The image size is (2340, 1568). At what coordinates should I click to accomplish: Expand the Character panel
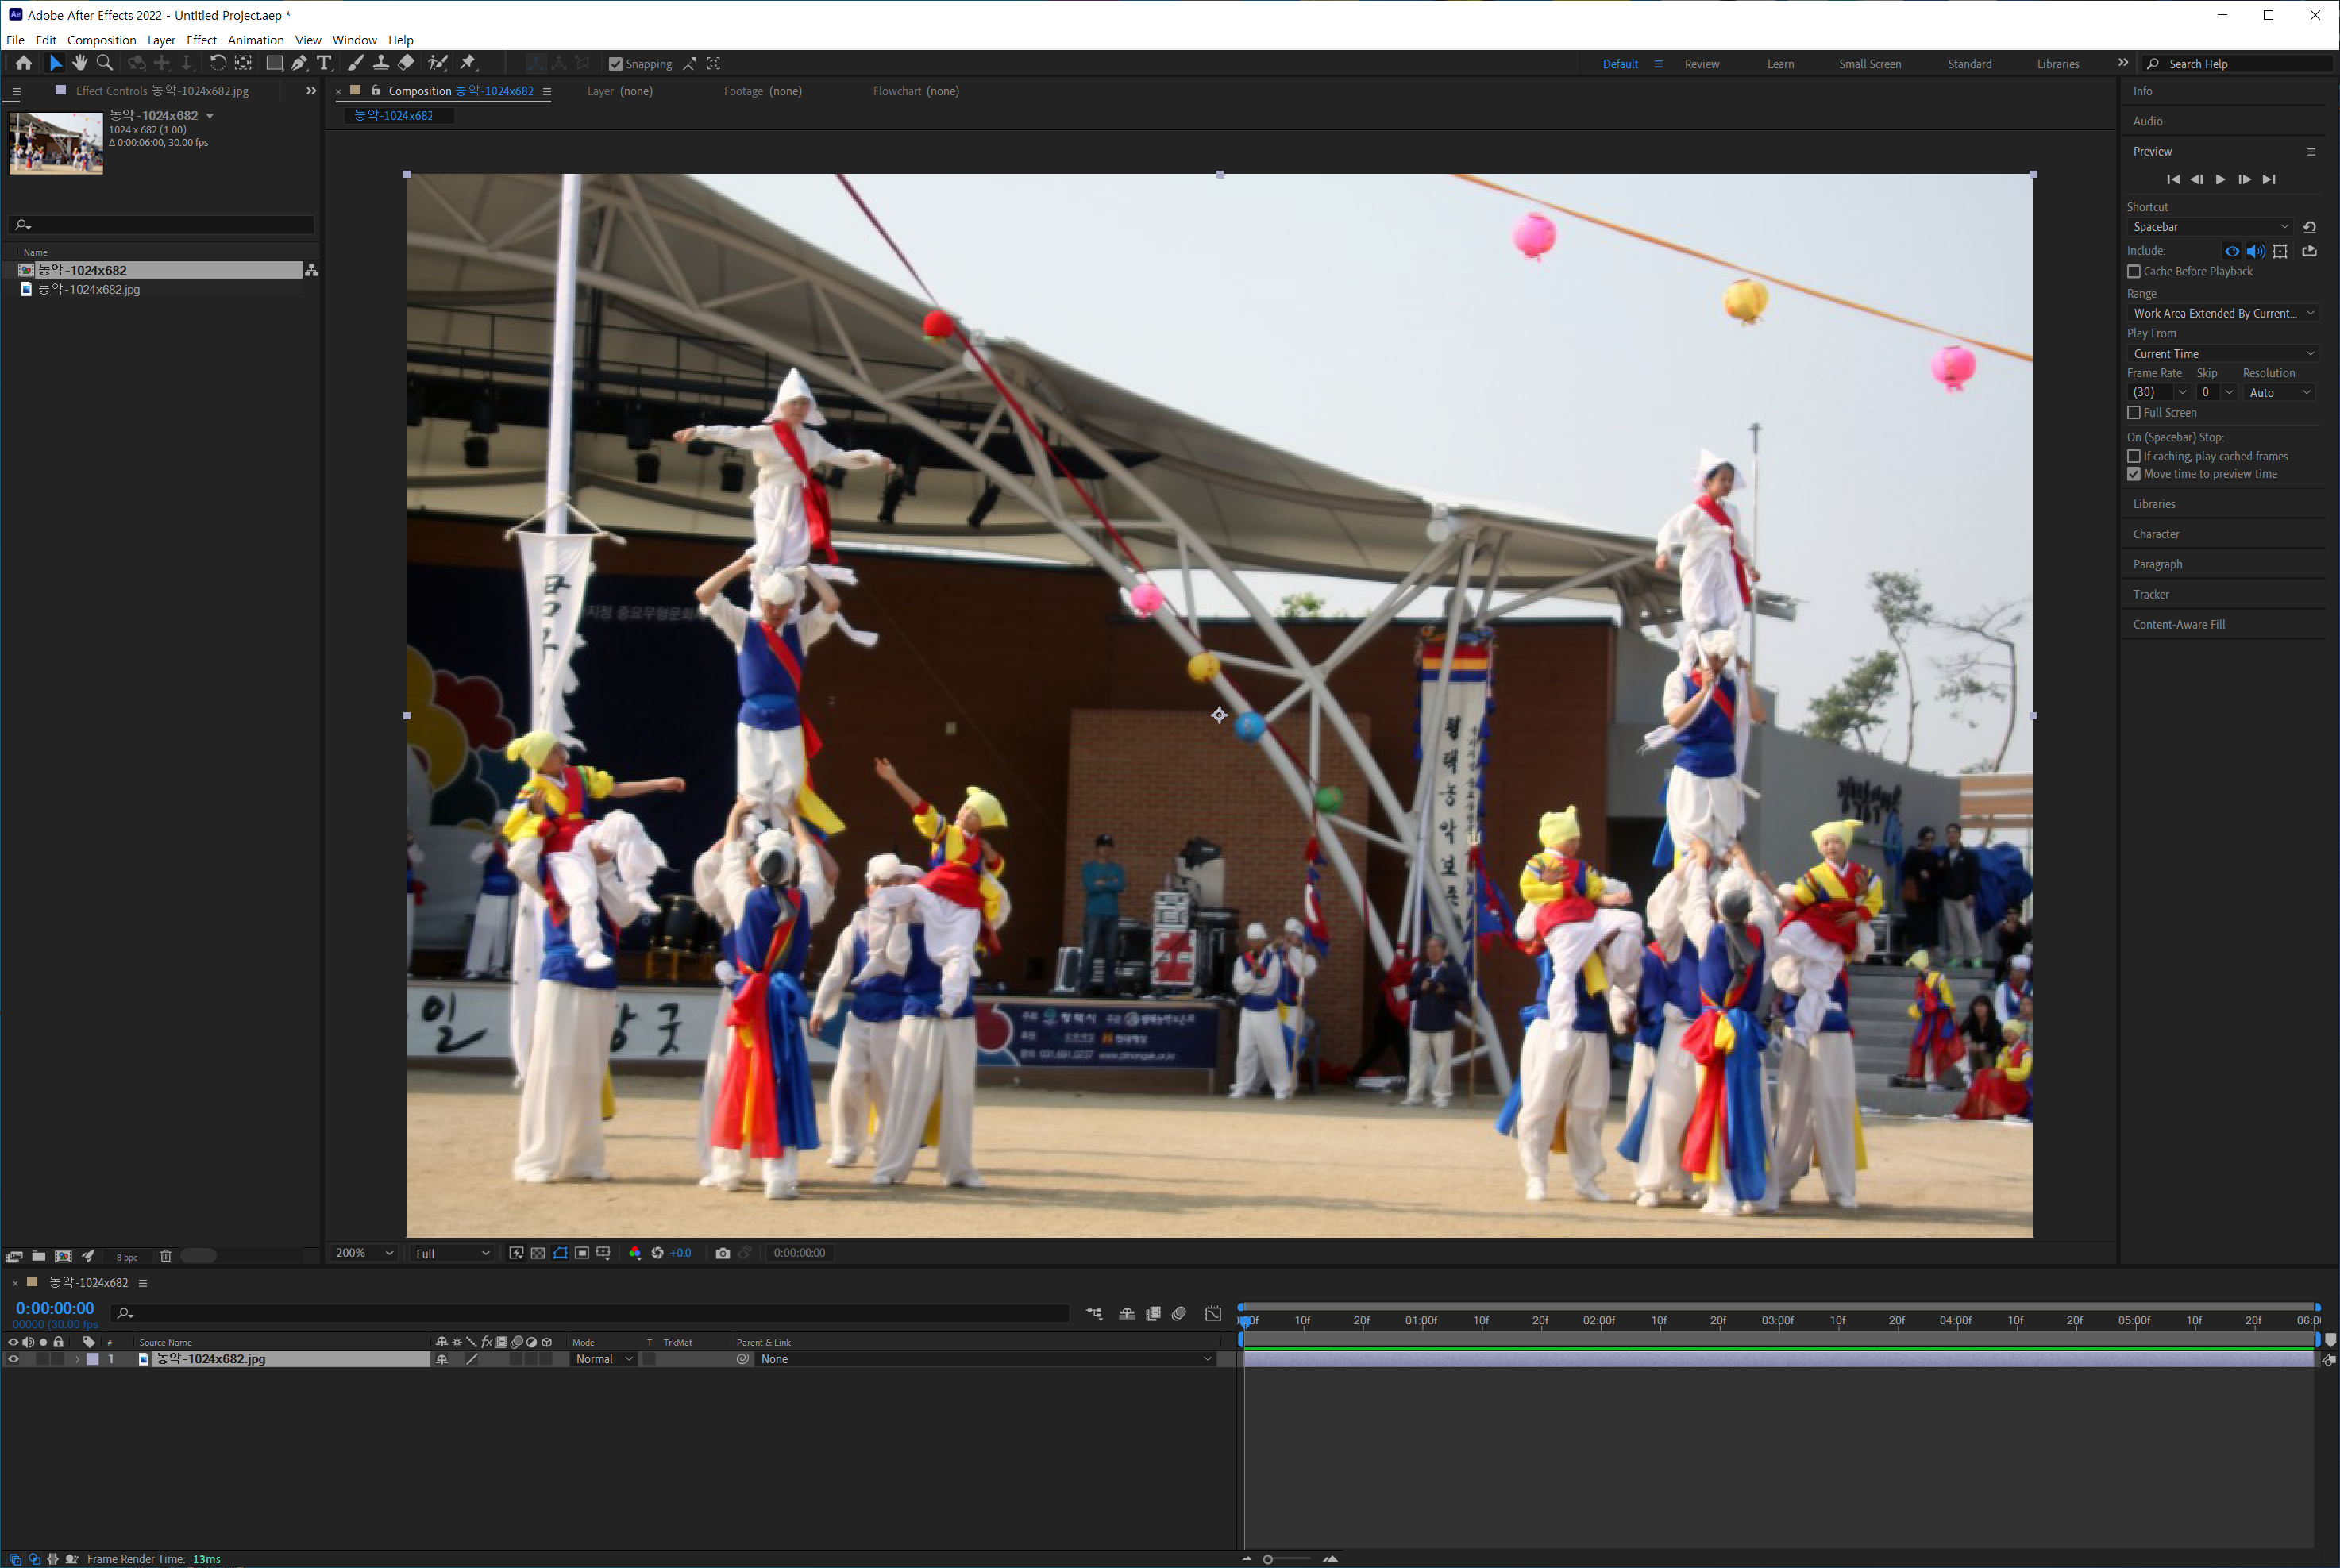coord(2156,534)
